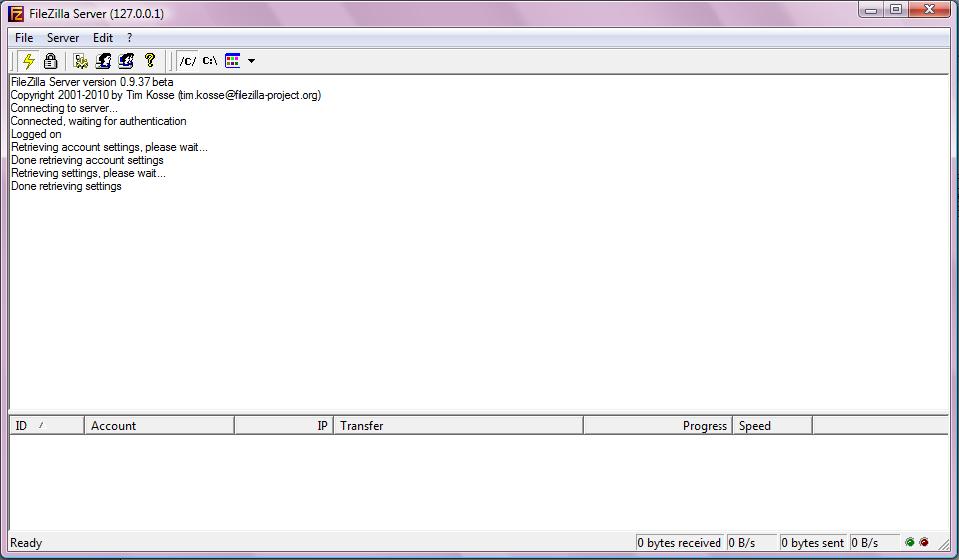Viewport: 959px width, 560px height.
Task: Toggle the /C/ path display format
Action: tap(188, 61)
